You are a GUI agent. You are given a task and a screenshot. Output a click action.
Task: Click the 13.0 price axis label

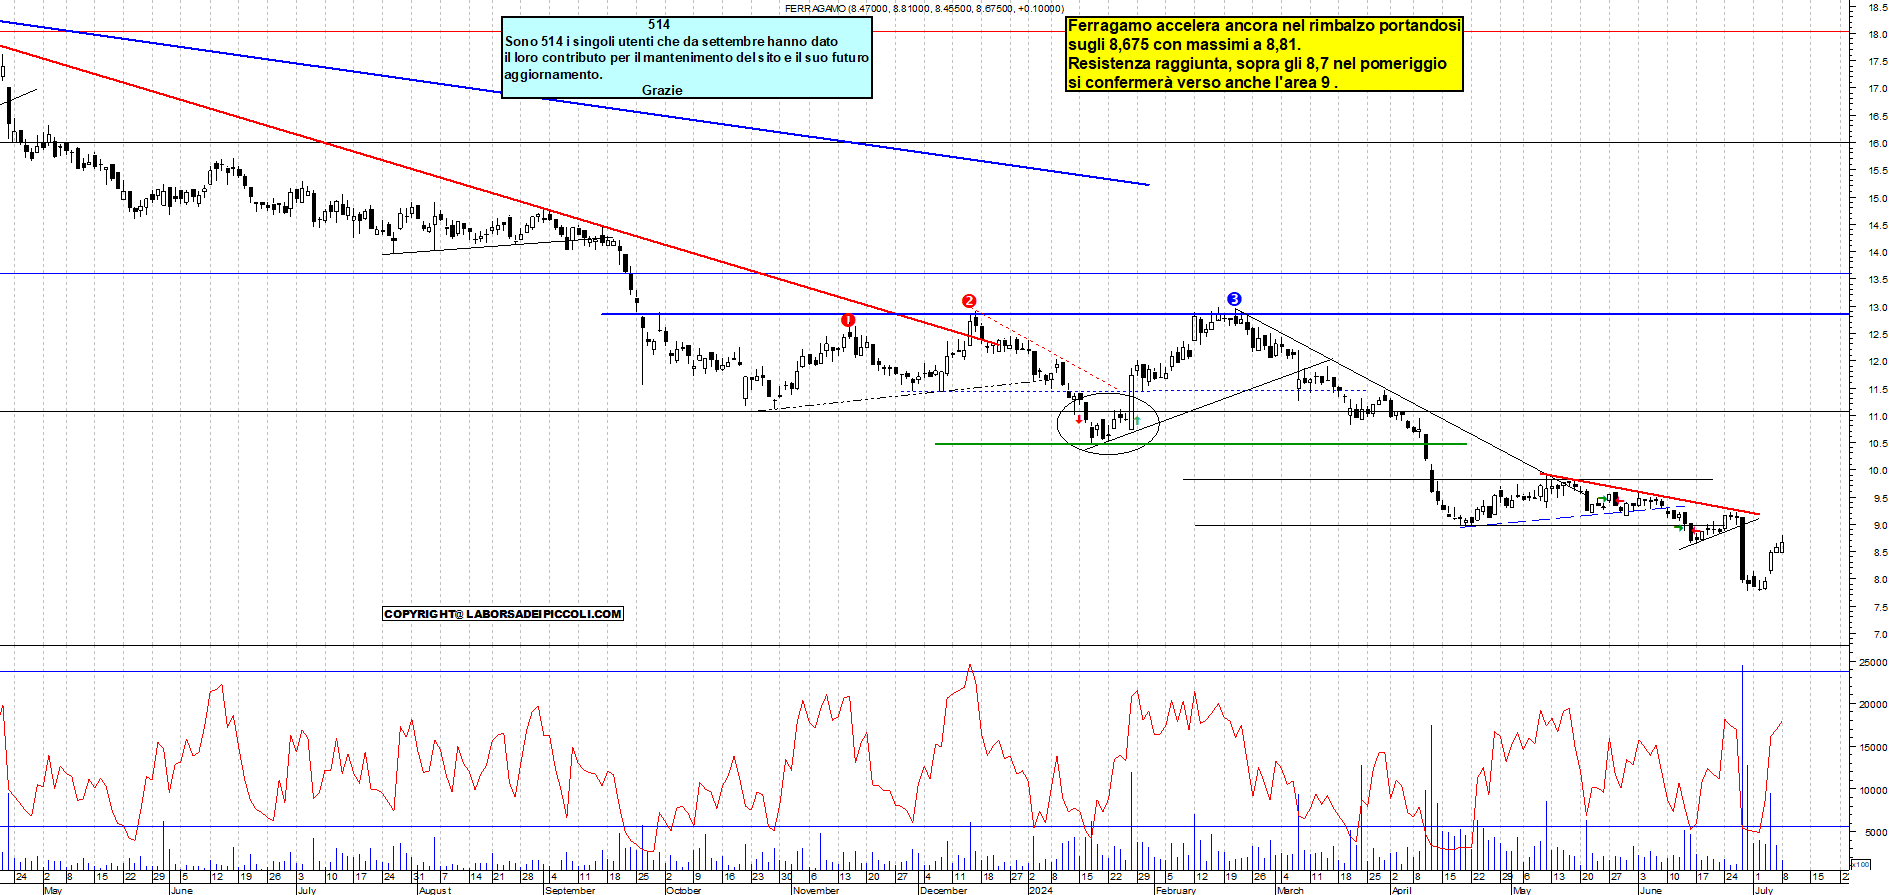[x=1878, y=307]
